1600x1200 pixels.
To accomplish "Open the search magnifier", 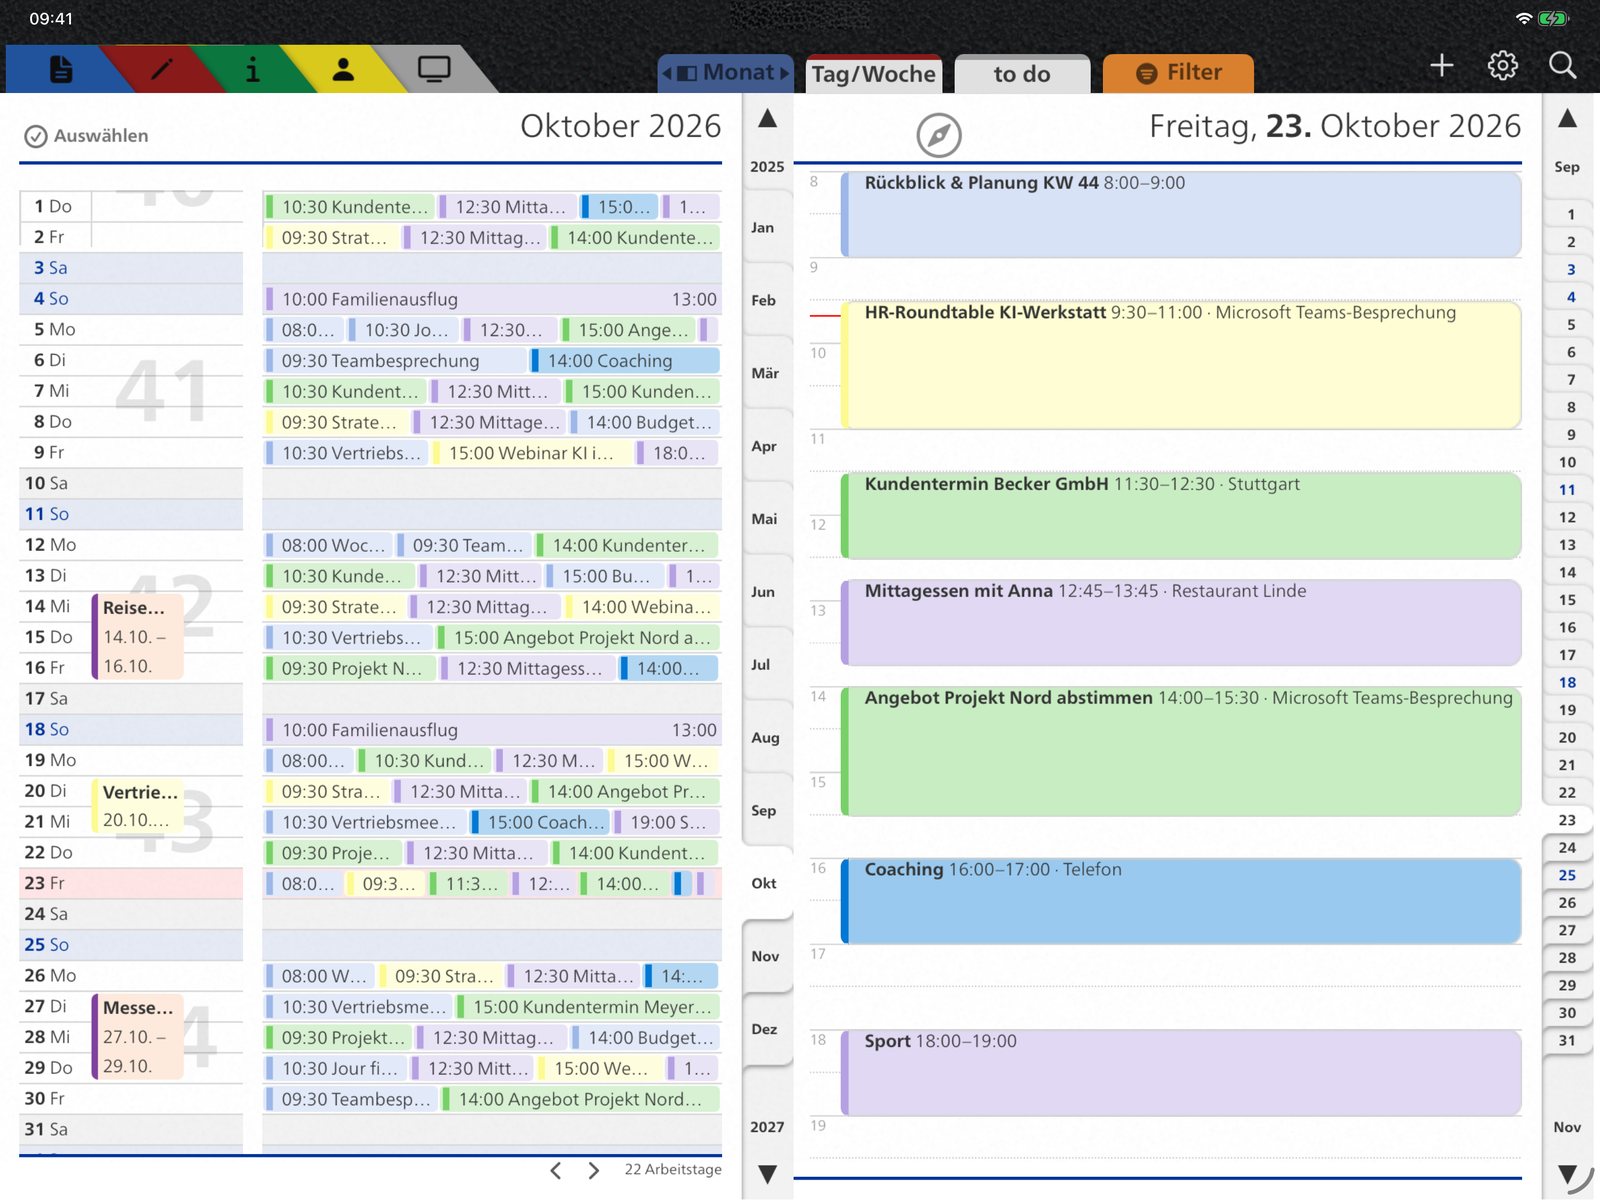I will point(1562,66).
